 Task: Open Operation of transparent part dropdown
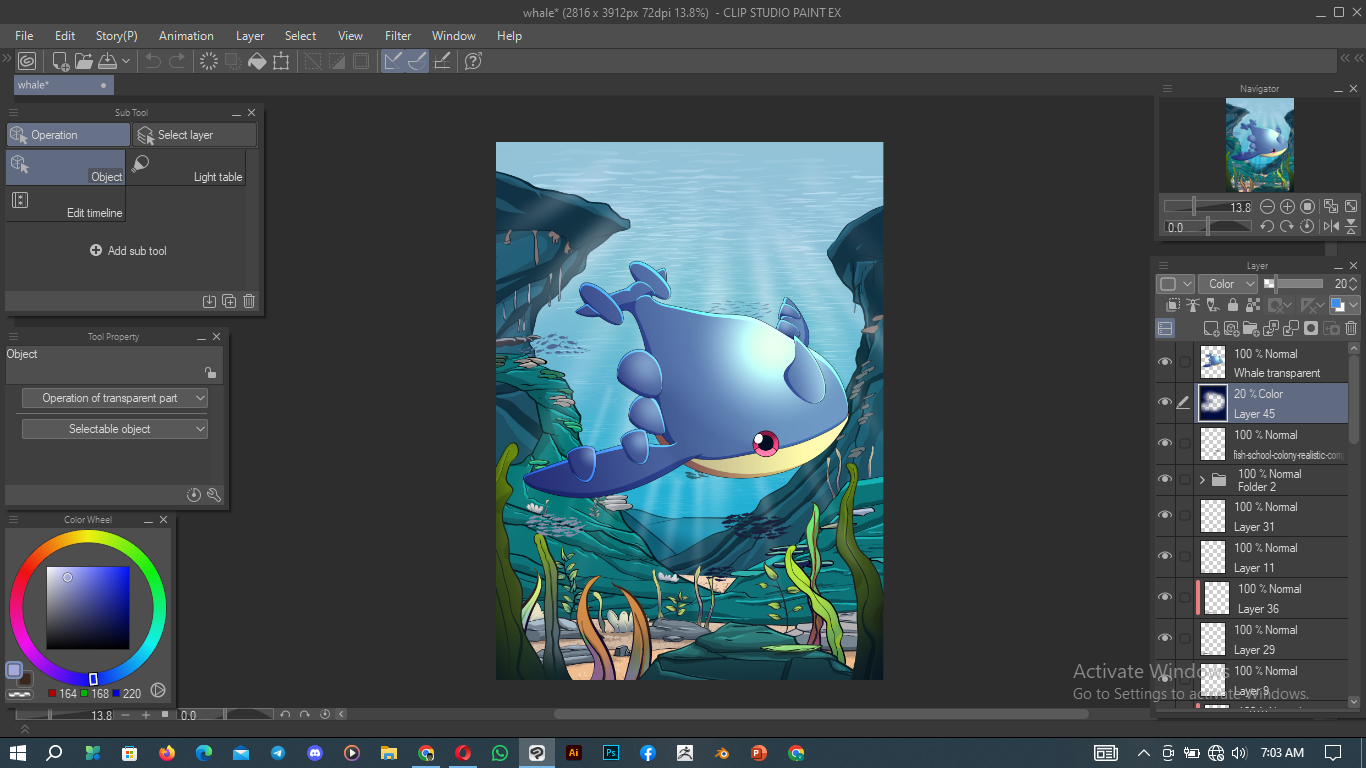(115, 398)
